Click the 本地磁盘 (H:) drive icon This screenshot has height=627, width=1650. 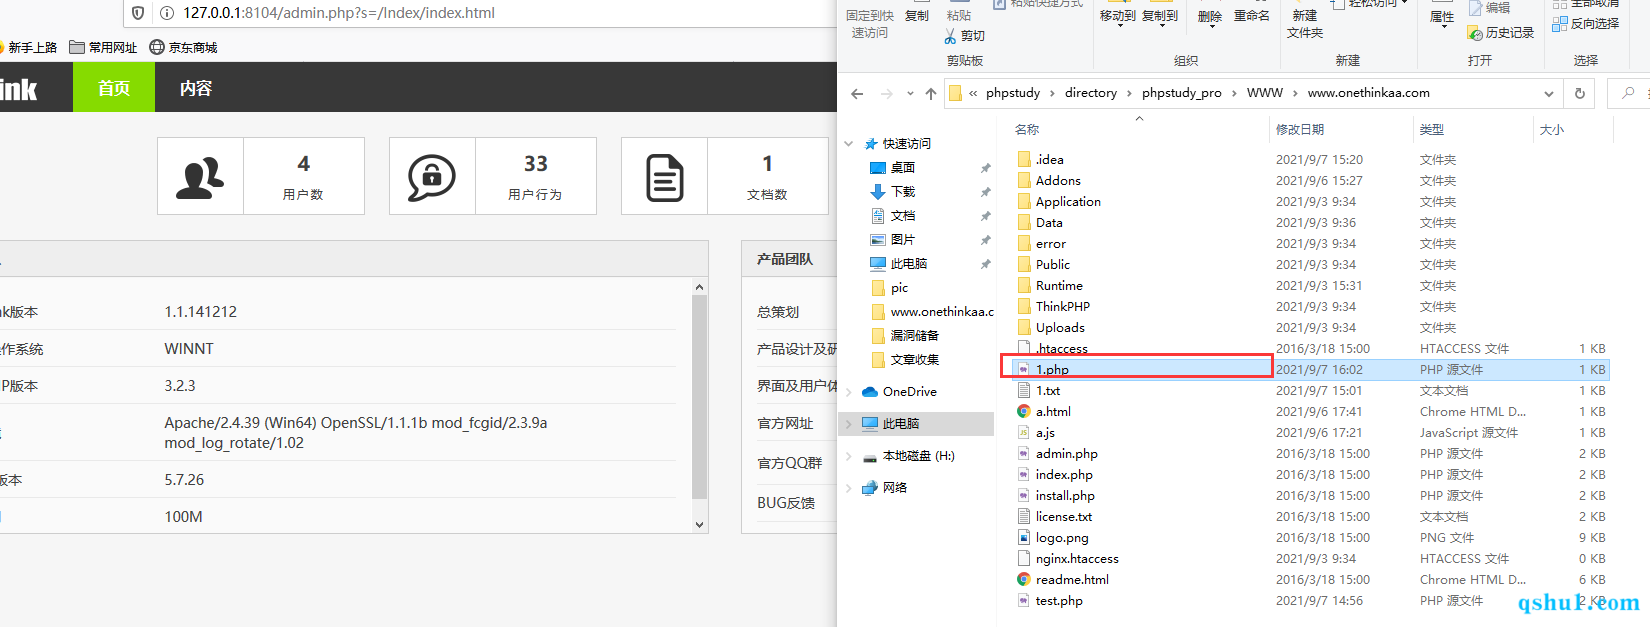(x=870, y=456)
